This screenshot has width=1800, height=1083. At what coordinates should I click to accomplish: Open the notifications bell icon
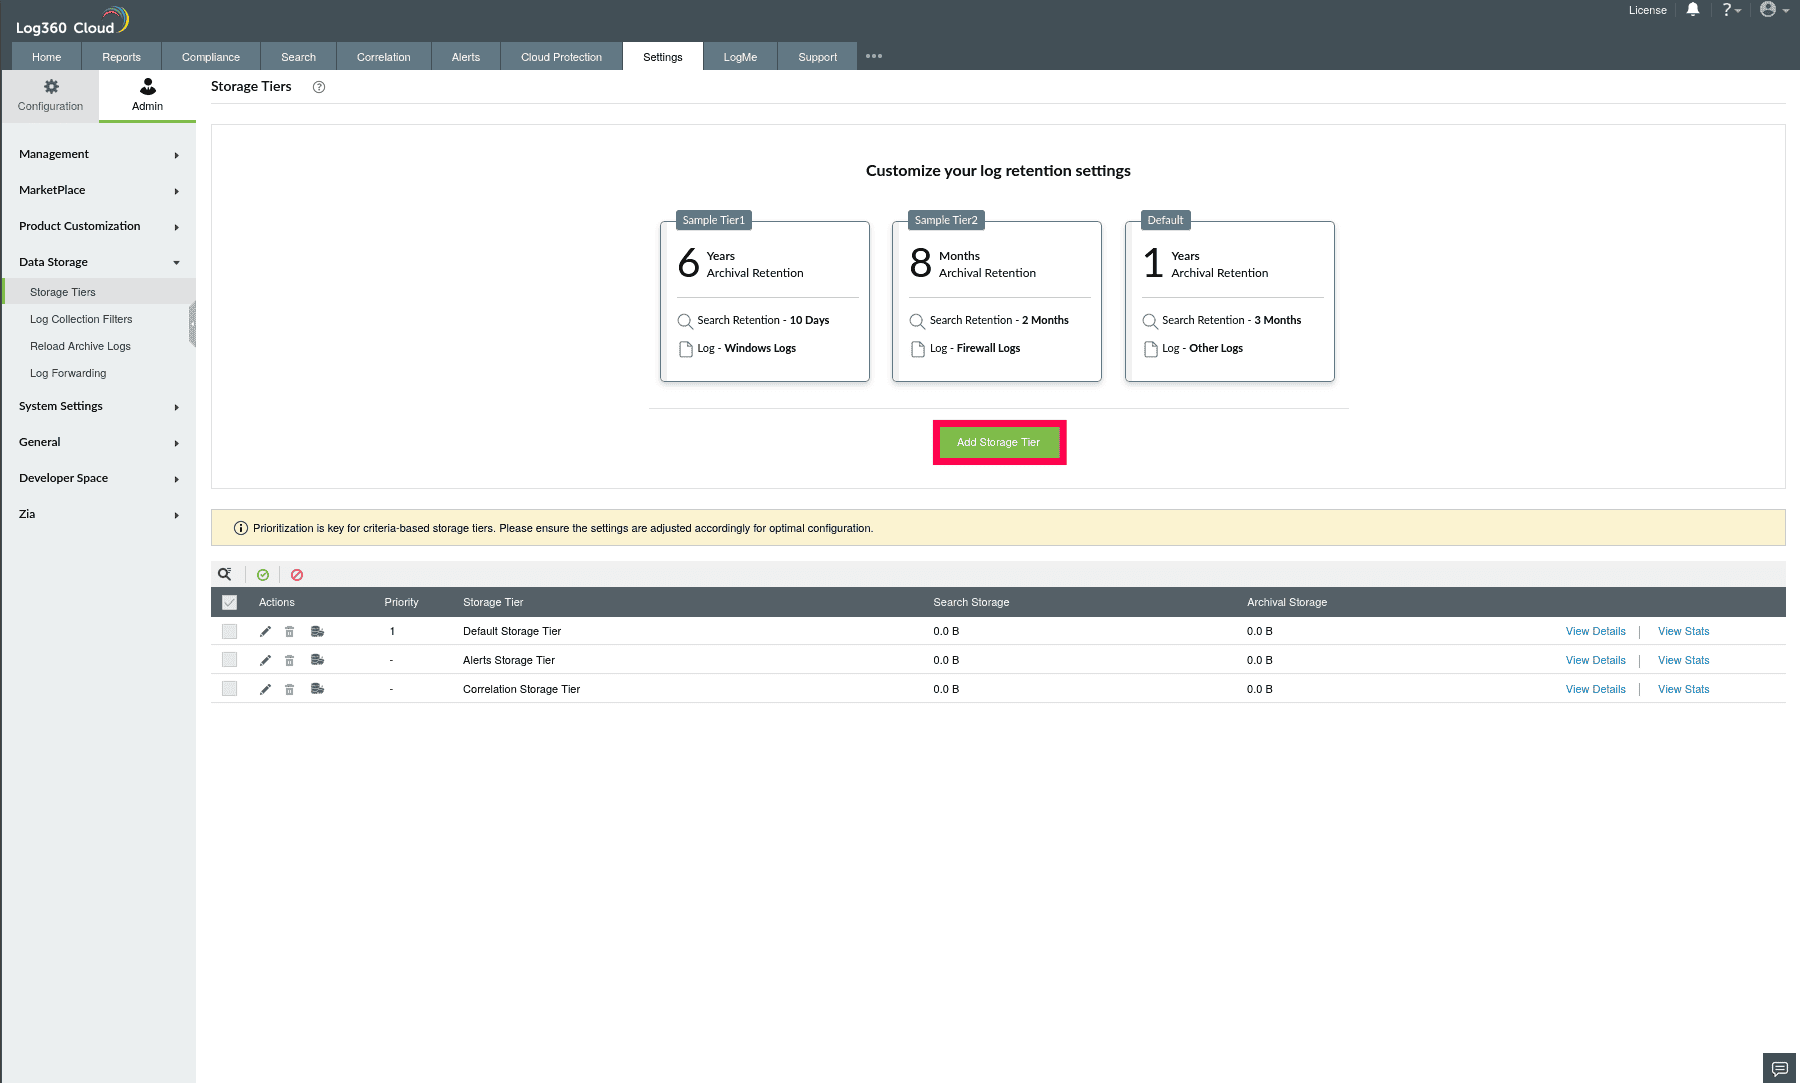coord(1693,9)
